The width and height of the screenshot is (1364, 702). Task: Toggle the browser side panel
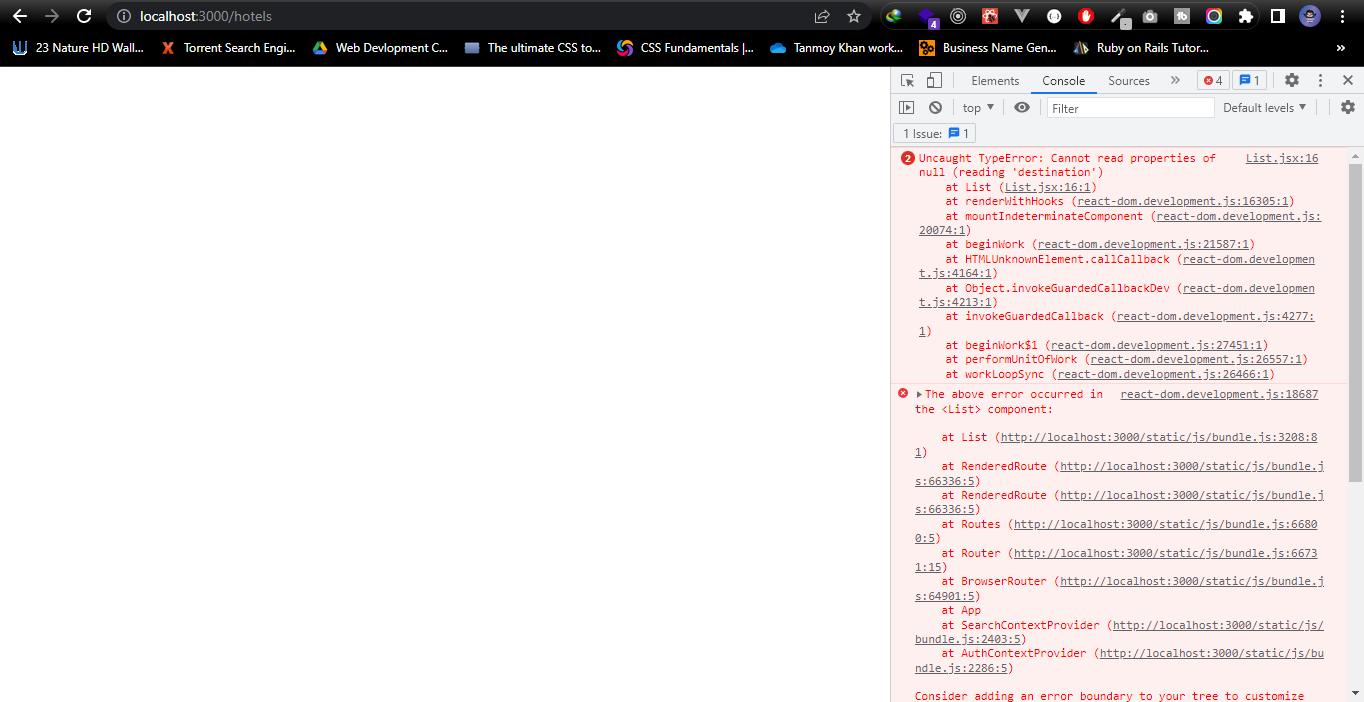[1278, 16]
